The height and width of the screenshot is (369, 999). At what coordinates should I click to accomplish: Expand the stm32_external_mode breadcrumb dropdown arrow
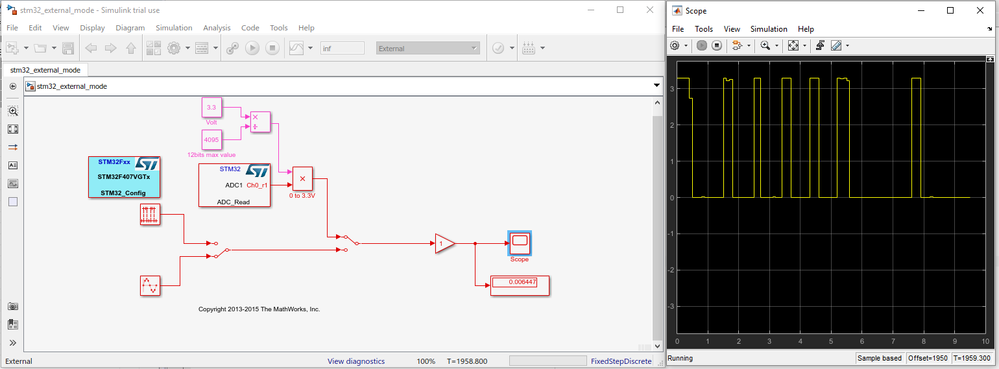click(657, 86)
